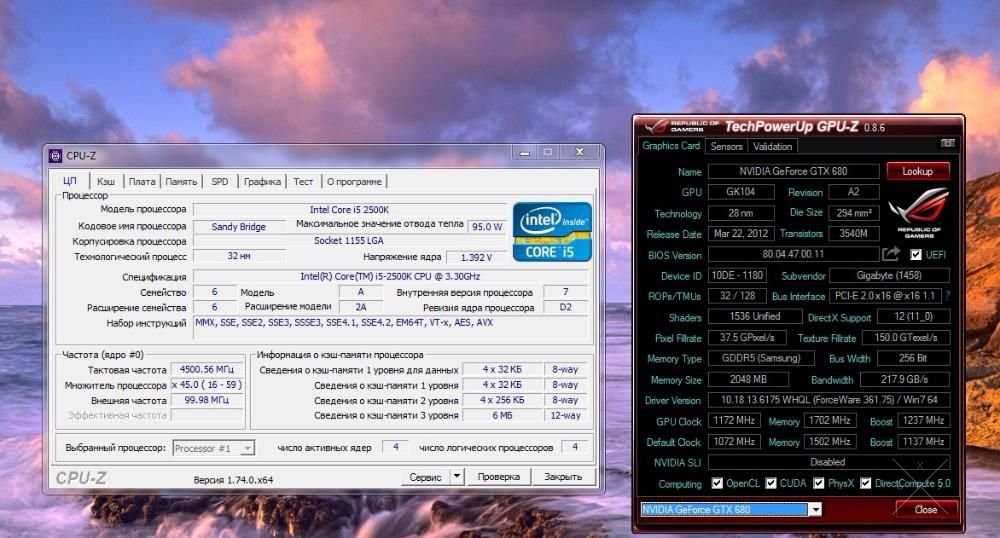1000x538 pixels.
Task: Click the Gigabyte (1458) subvendor value
Action: click(889, 275)
